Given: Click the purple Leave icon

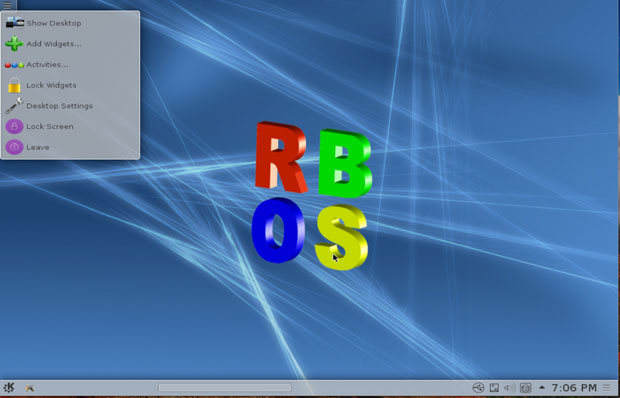Looking at the screenshot, I should [x=14, y=147].
